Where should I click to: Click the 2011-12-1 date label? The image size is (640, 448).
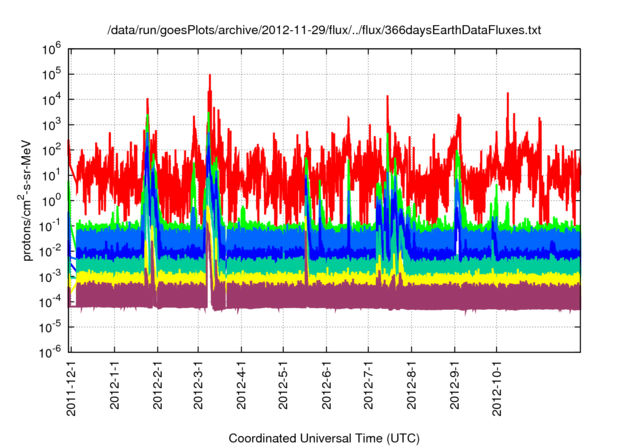click(x=71, y=388)
